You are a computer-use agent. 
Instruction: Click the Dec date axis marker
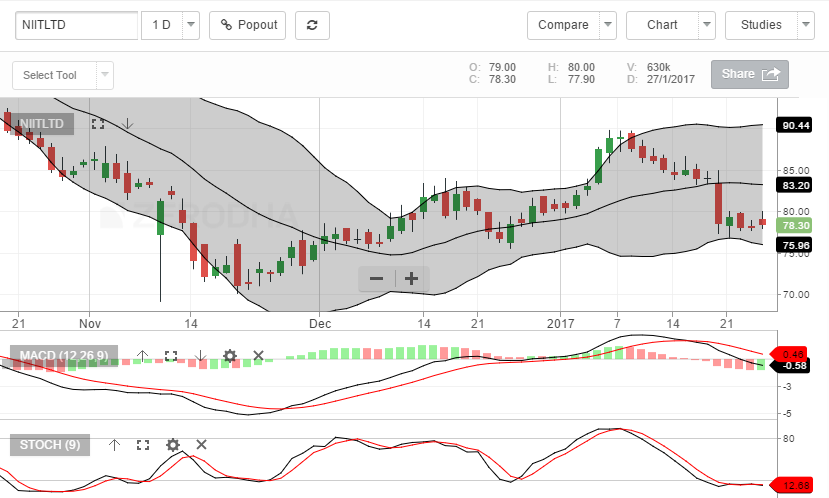tap(320, 324)
